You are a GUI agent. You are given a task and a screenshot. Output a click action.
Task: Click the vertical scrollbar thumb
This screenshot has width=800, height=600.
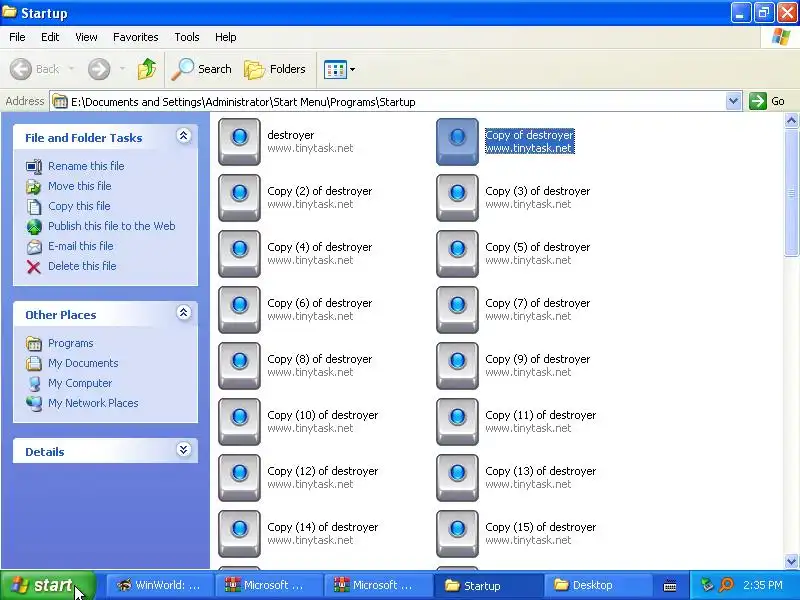[x=791, y=192]
